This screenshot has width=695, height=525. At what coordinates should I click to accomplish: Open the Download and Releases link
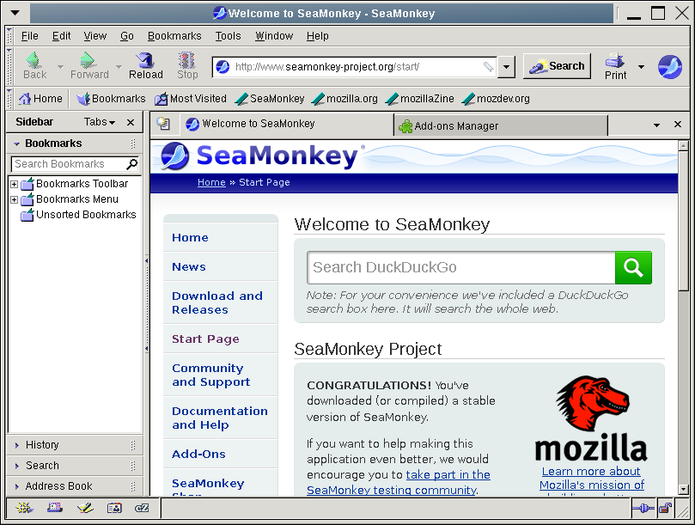tap(217, 303)
